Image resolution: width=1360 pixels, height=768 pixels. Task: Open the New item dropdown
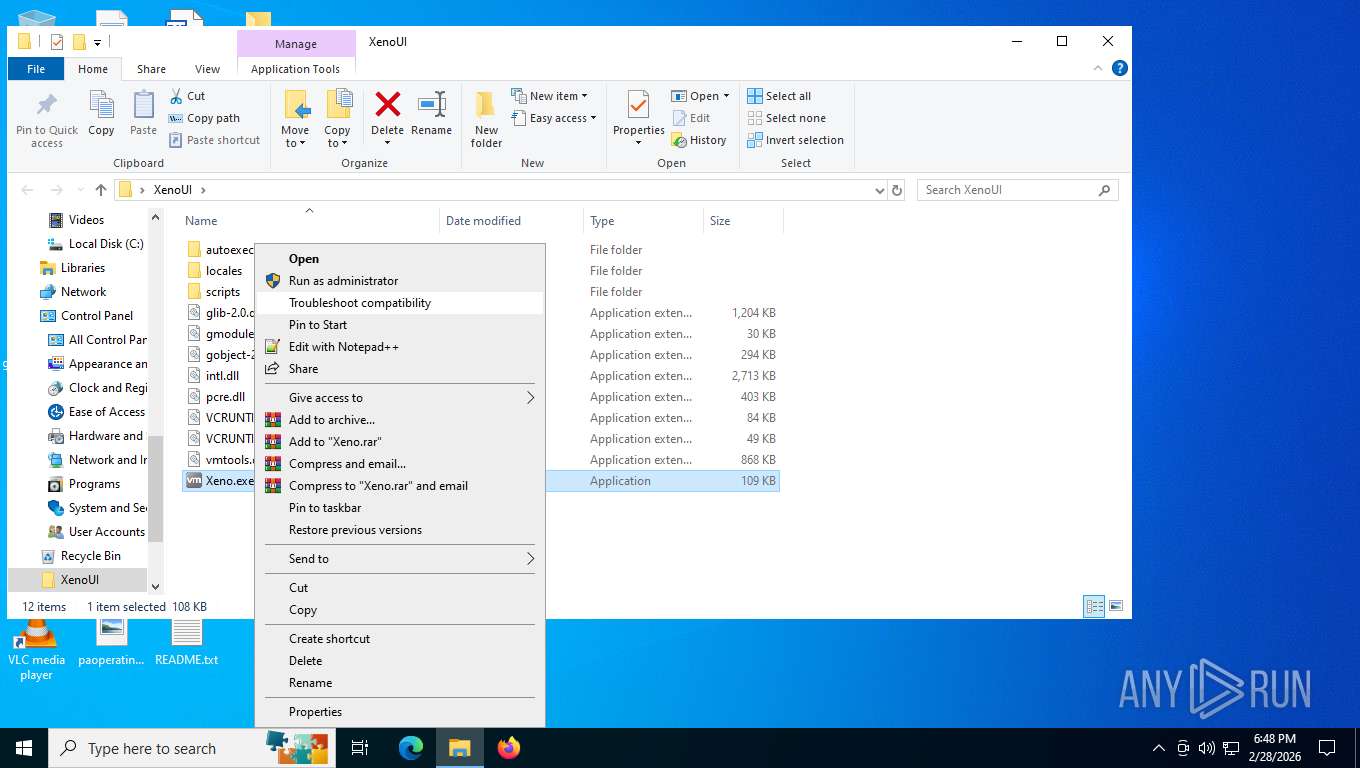click(549, 96)
